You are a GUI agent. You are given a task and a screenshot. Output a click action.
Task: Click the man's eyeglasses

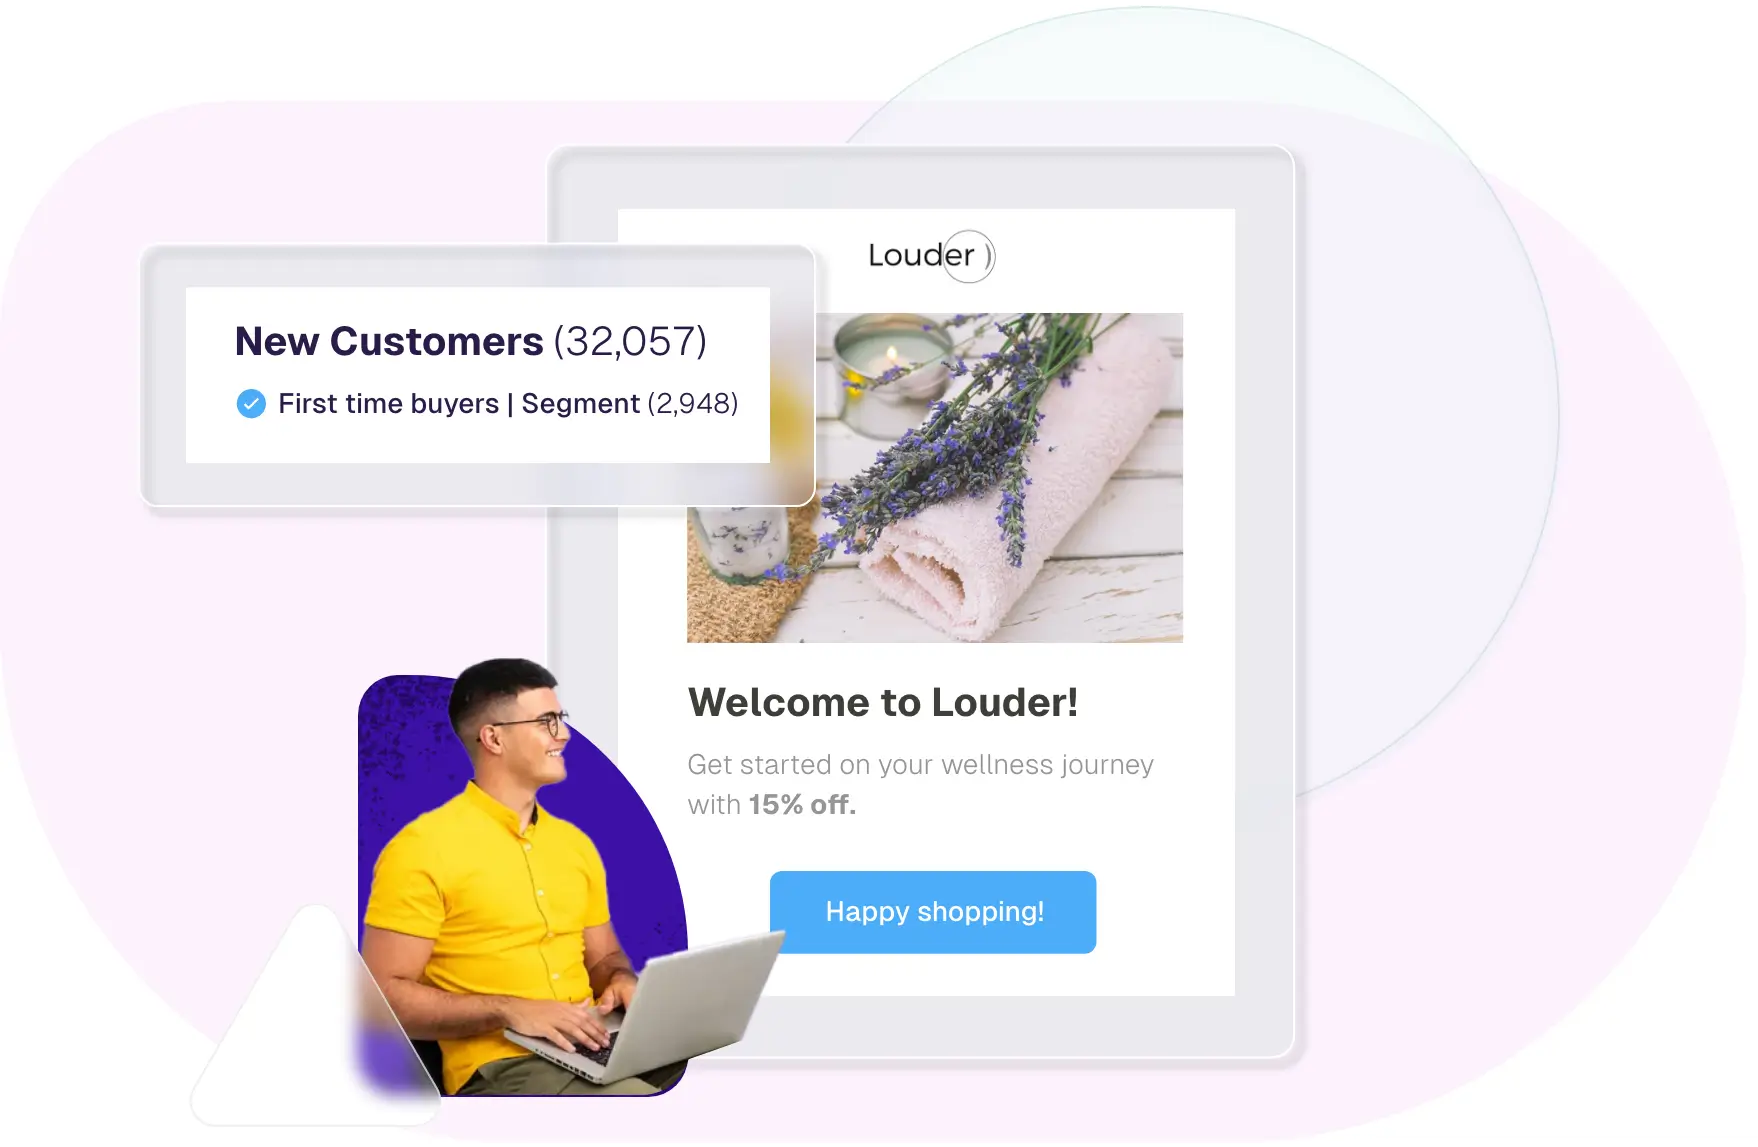(535, 723)
